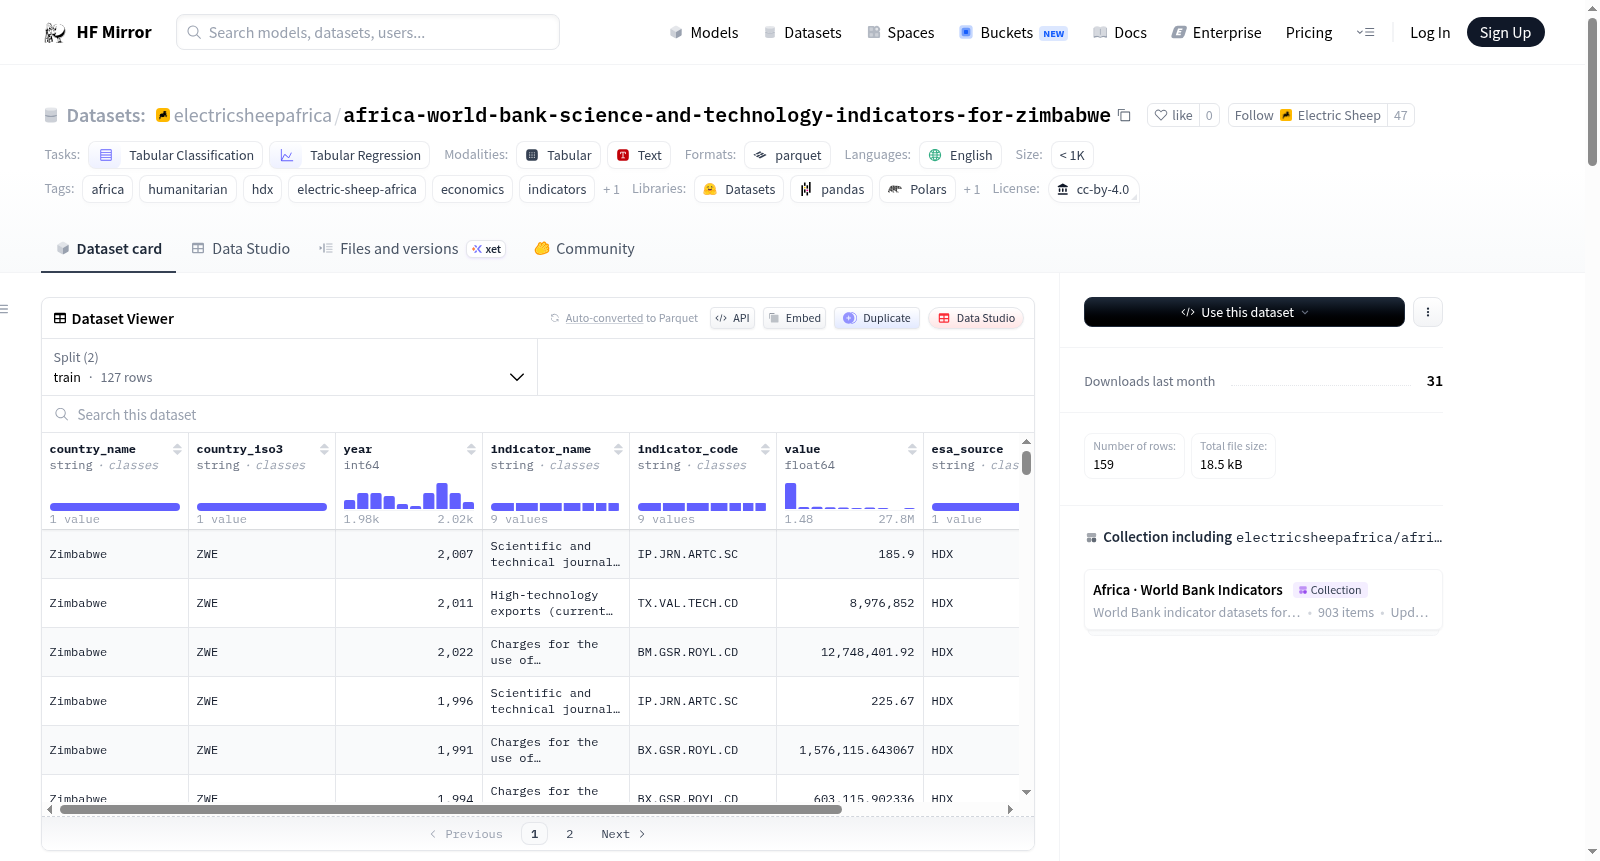The image size is (1600, 861).
Task: Click the page vertical scrollbar
Action: click(1592, 90)
